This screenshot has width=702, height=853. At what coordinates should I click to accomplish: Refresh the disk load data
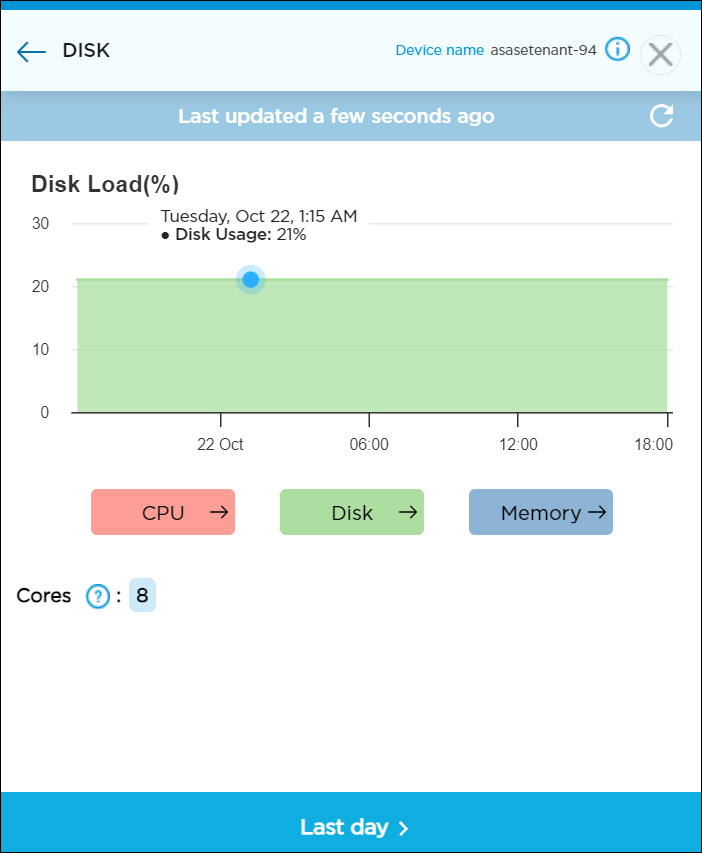point(661,116)
